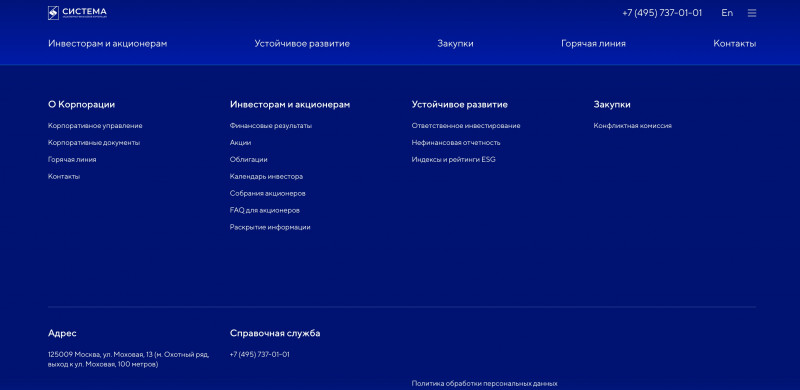Click the address text 125009 Москва
The width and height of the screenshot is (800, 390).
129,359
